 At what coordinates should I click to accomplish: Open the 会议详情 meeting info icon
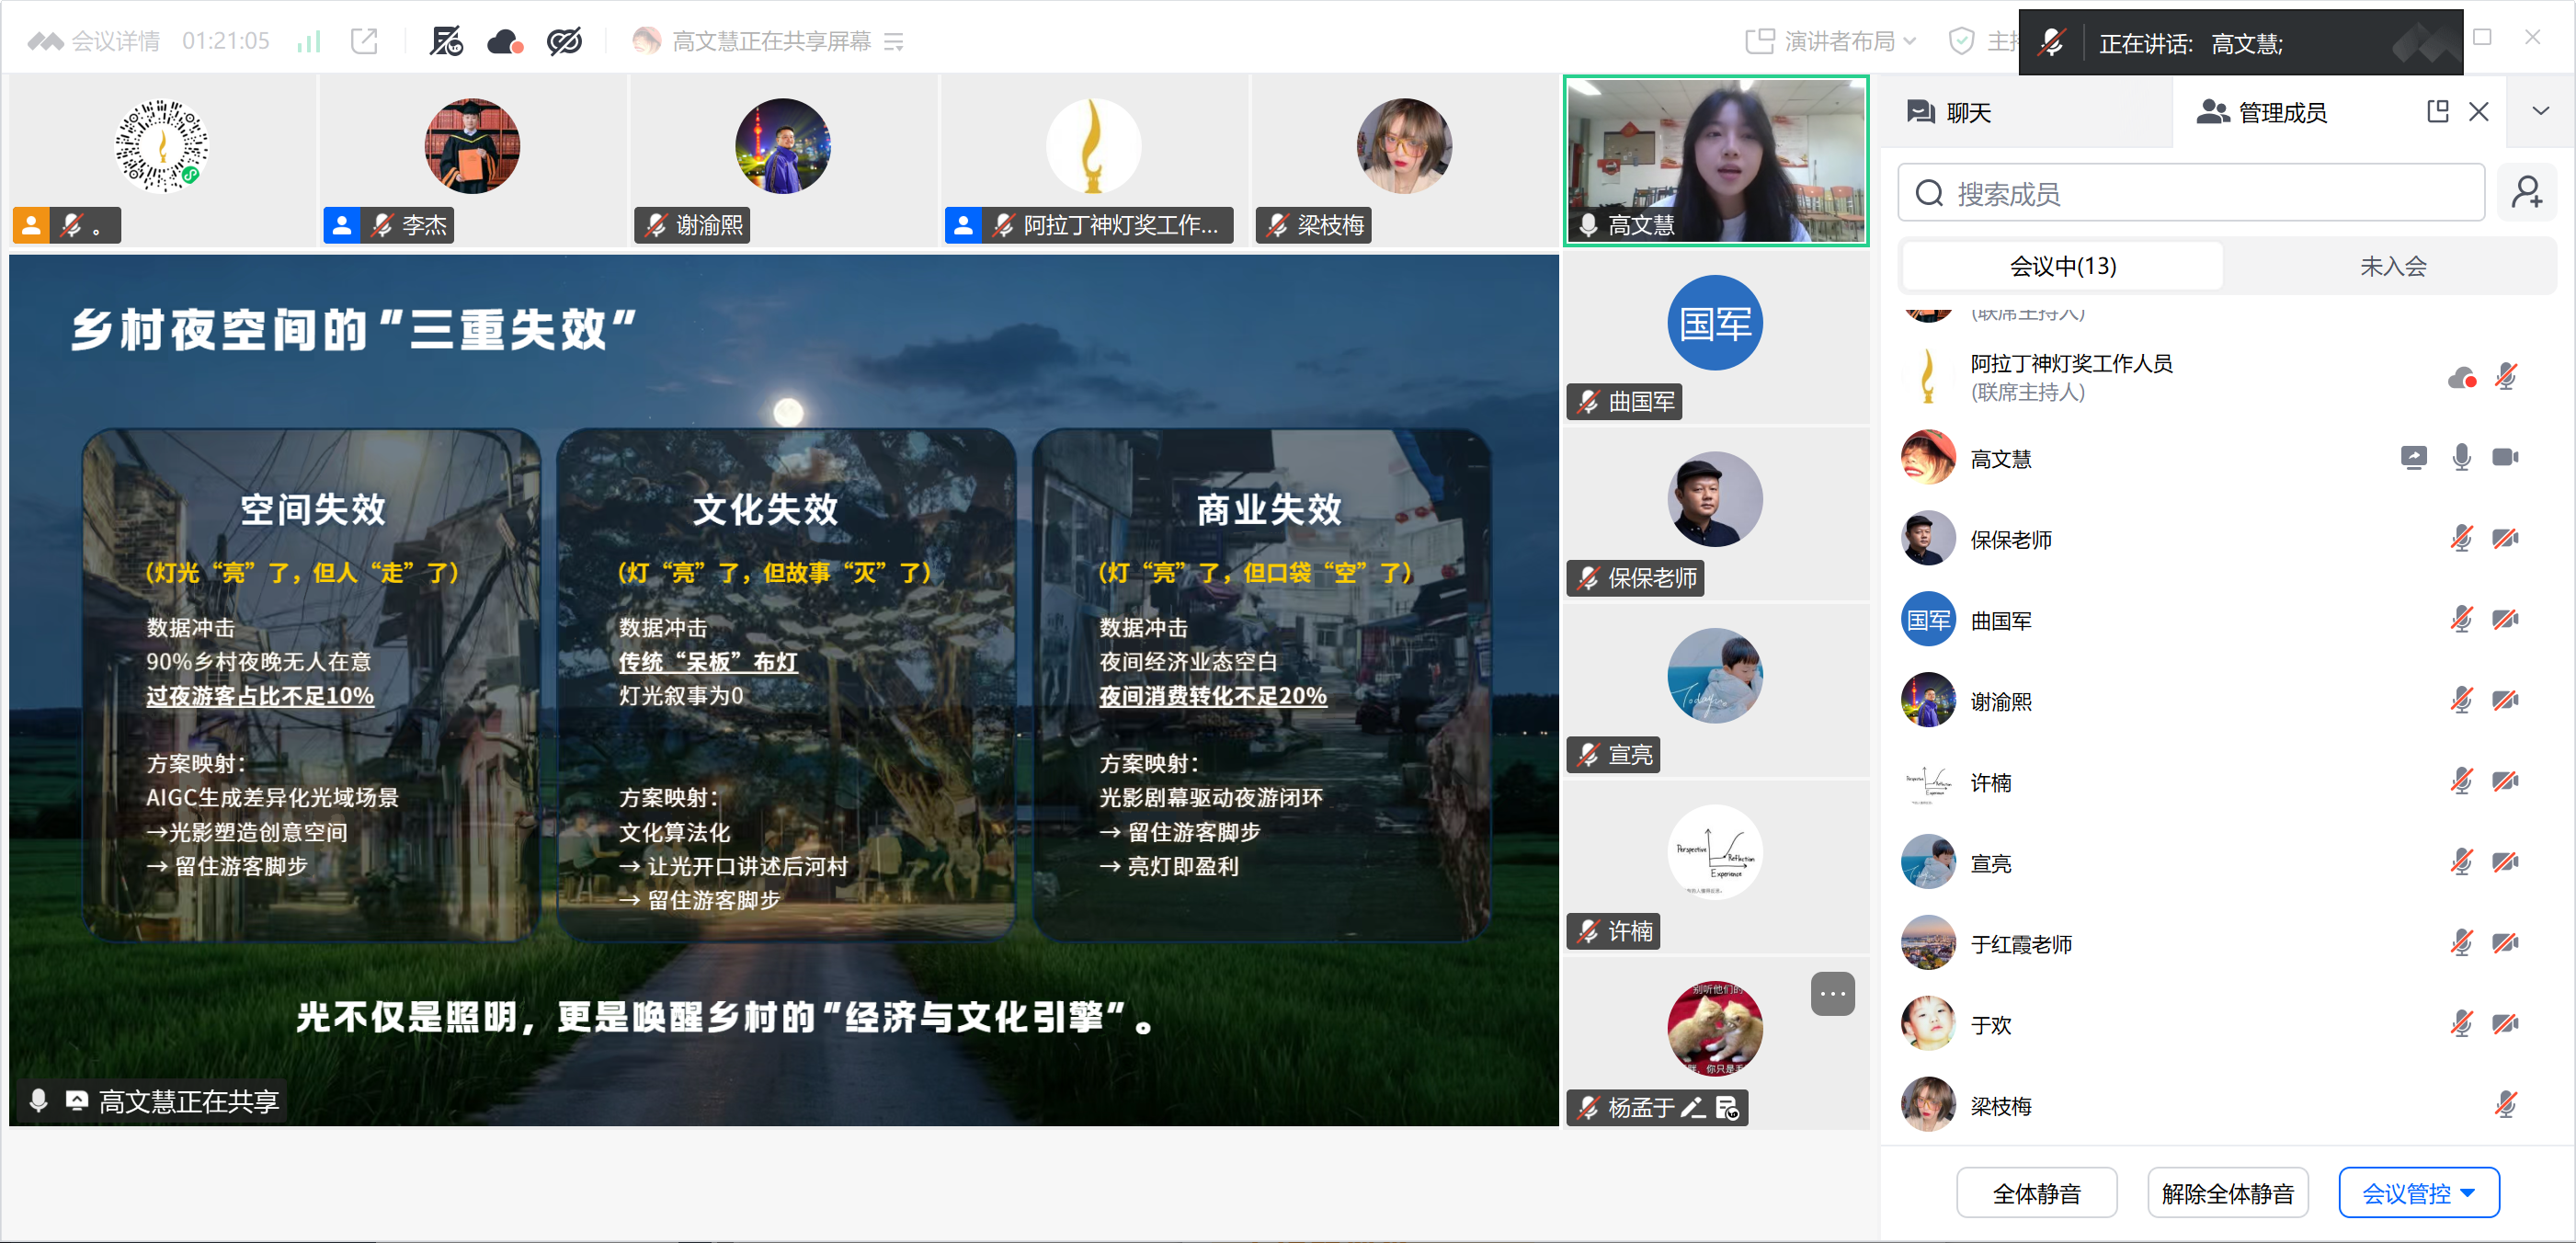click(x=47, y=41)
